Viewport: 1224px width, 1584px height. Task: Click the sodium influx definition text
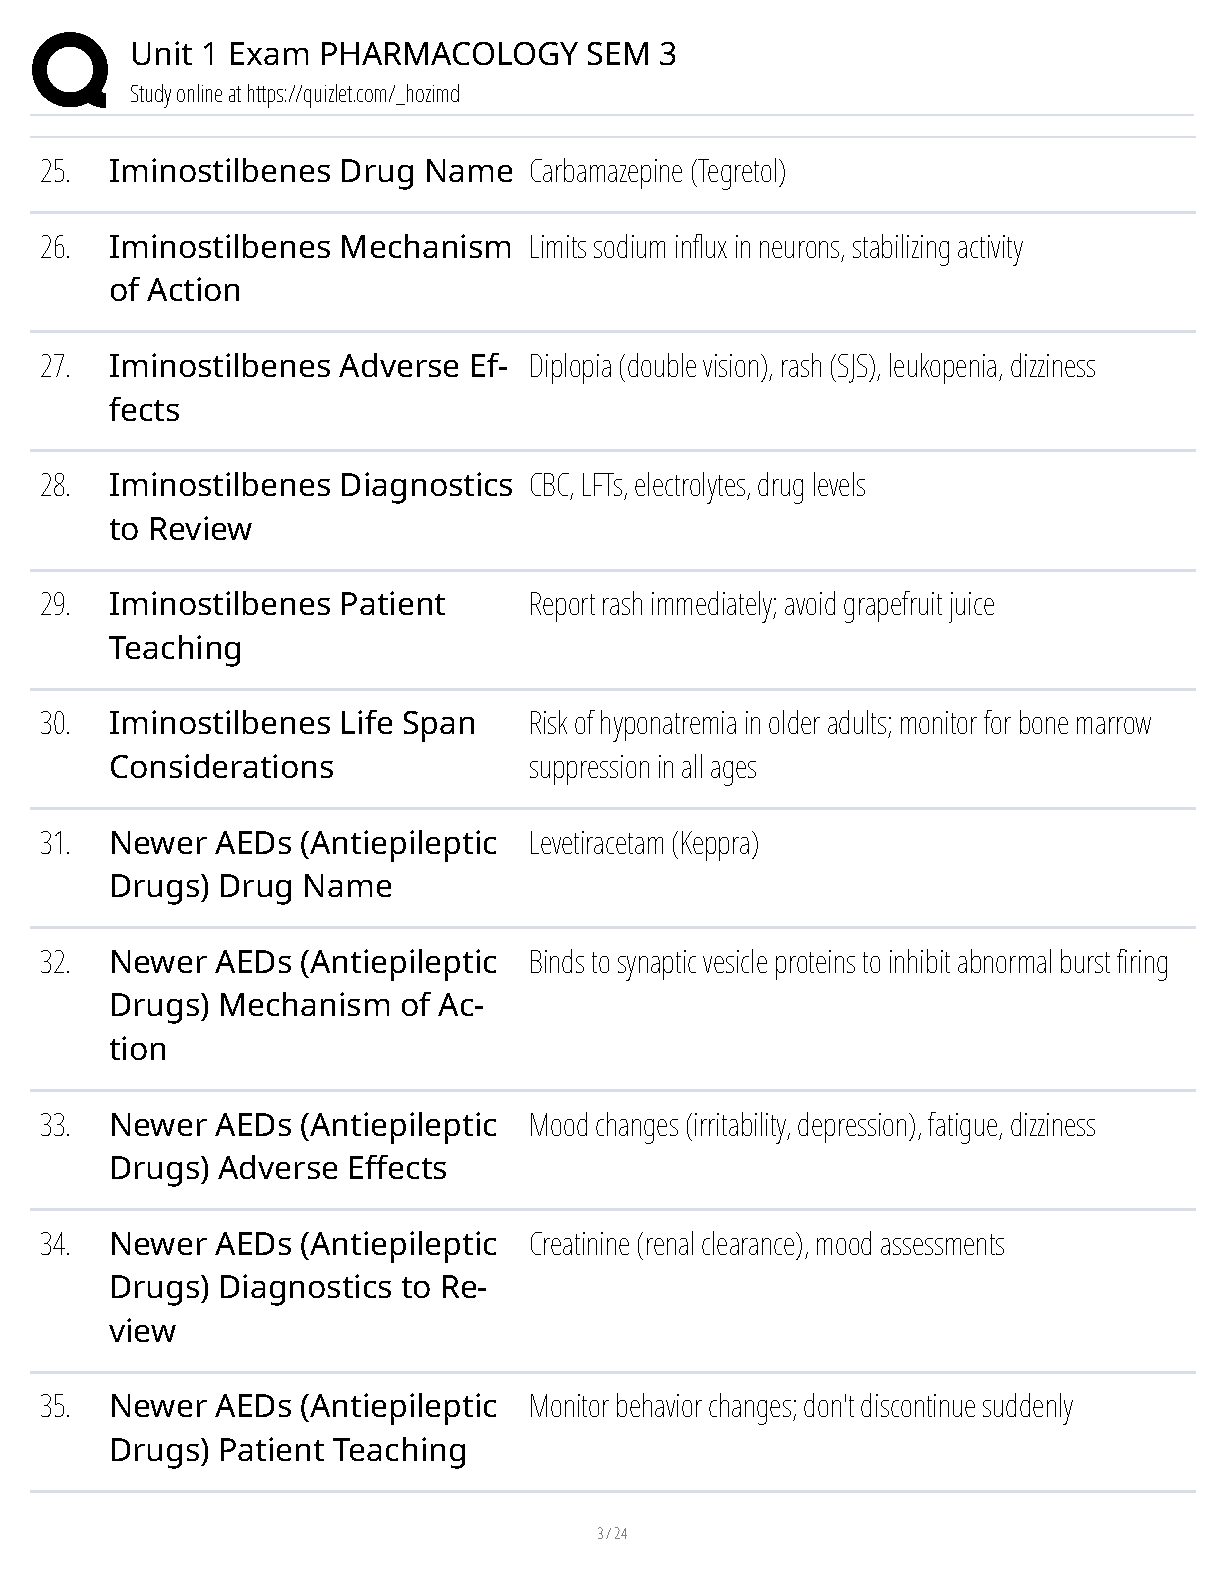click(x=775, y=248)
